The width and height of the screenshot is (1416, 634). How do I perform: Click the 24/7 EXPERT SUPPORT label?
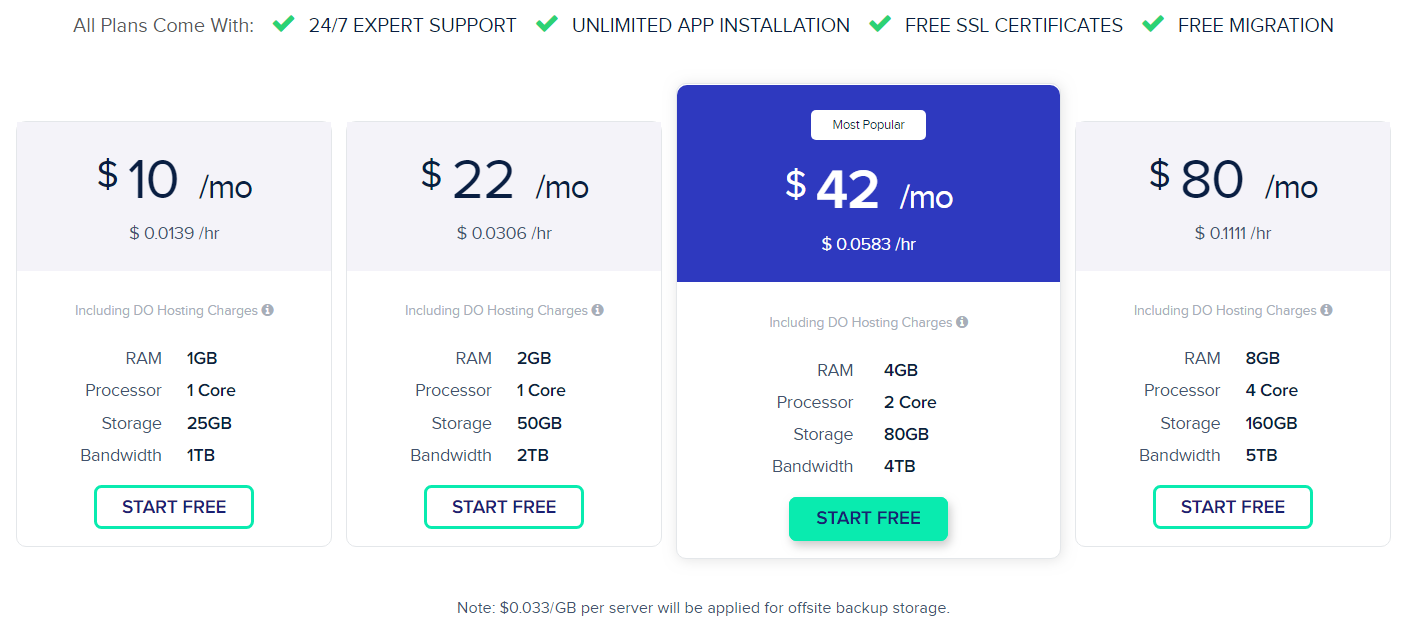coord(413,24)
